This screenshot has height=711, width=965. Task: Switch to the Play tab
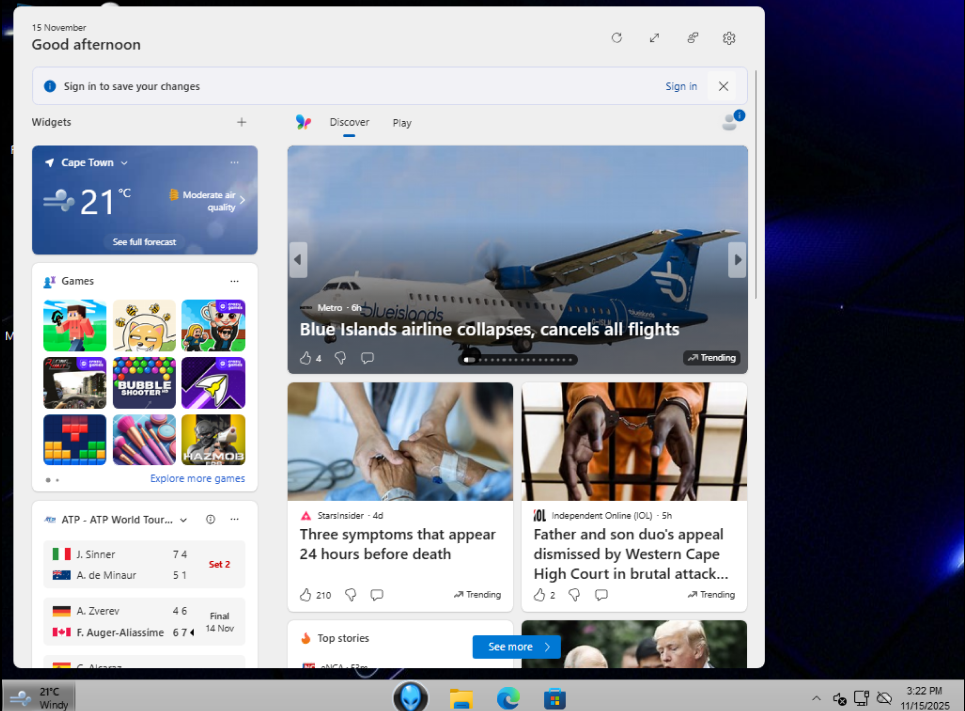pyautogui.click(x=402, y=123)
